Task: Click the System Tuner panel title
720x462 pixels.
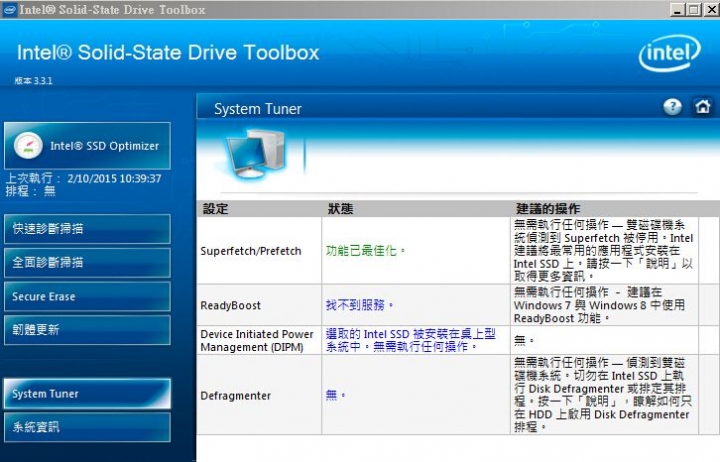Action: (258, 109)
